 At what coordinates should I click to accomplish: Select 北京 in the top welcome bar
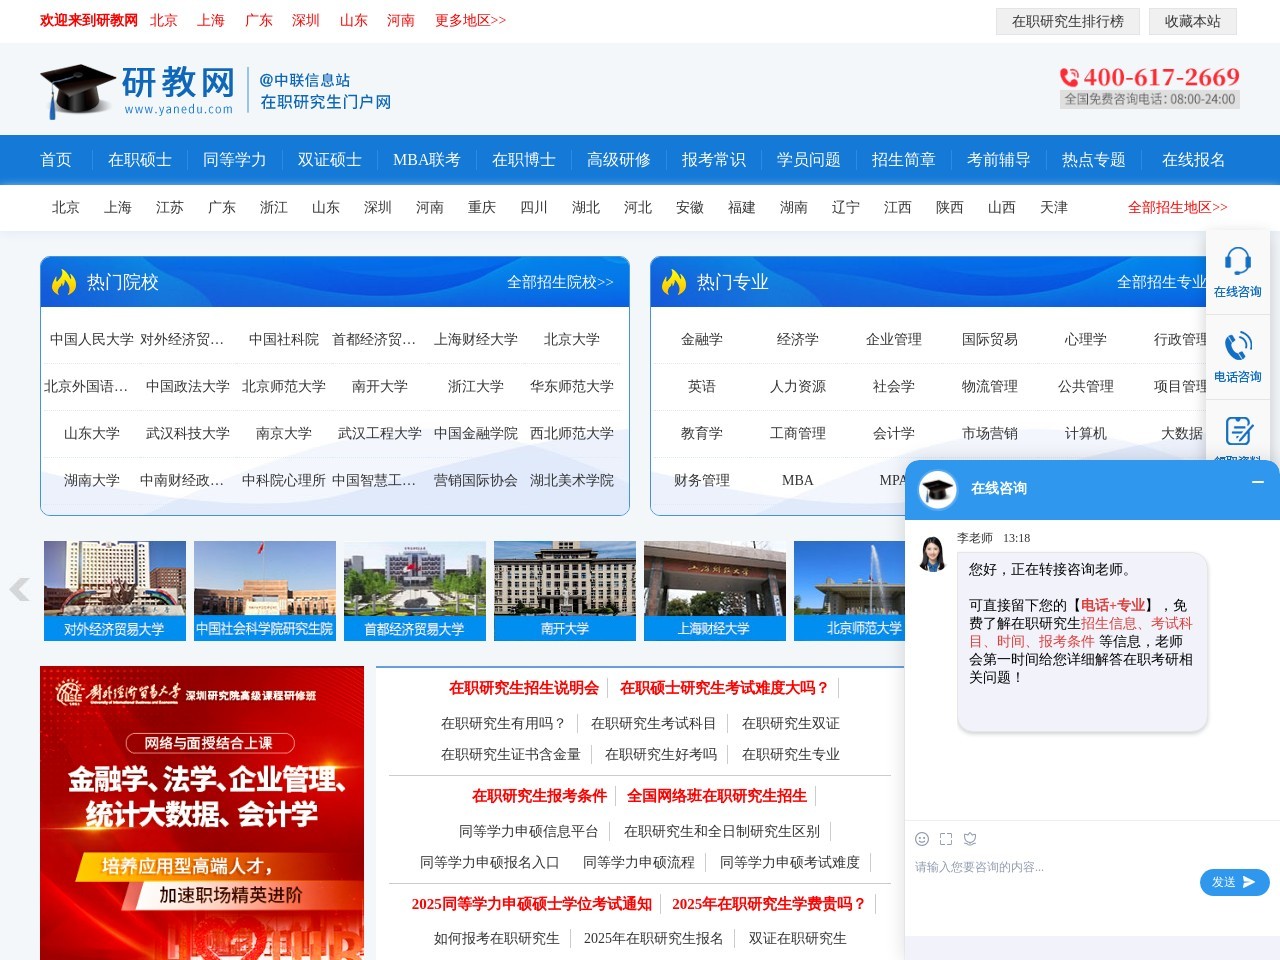coord(164,20)
